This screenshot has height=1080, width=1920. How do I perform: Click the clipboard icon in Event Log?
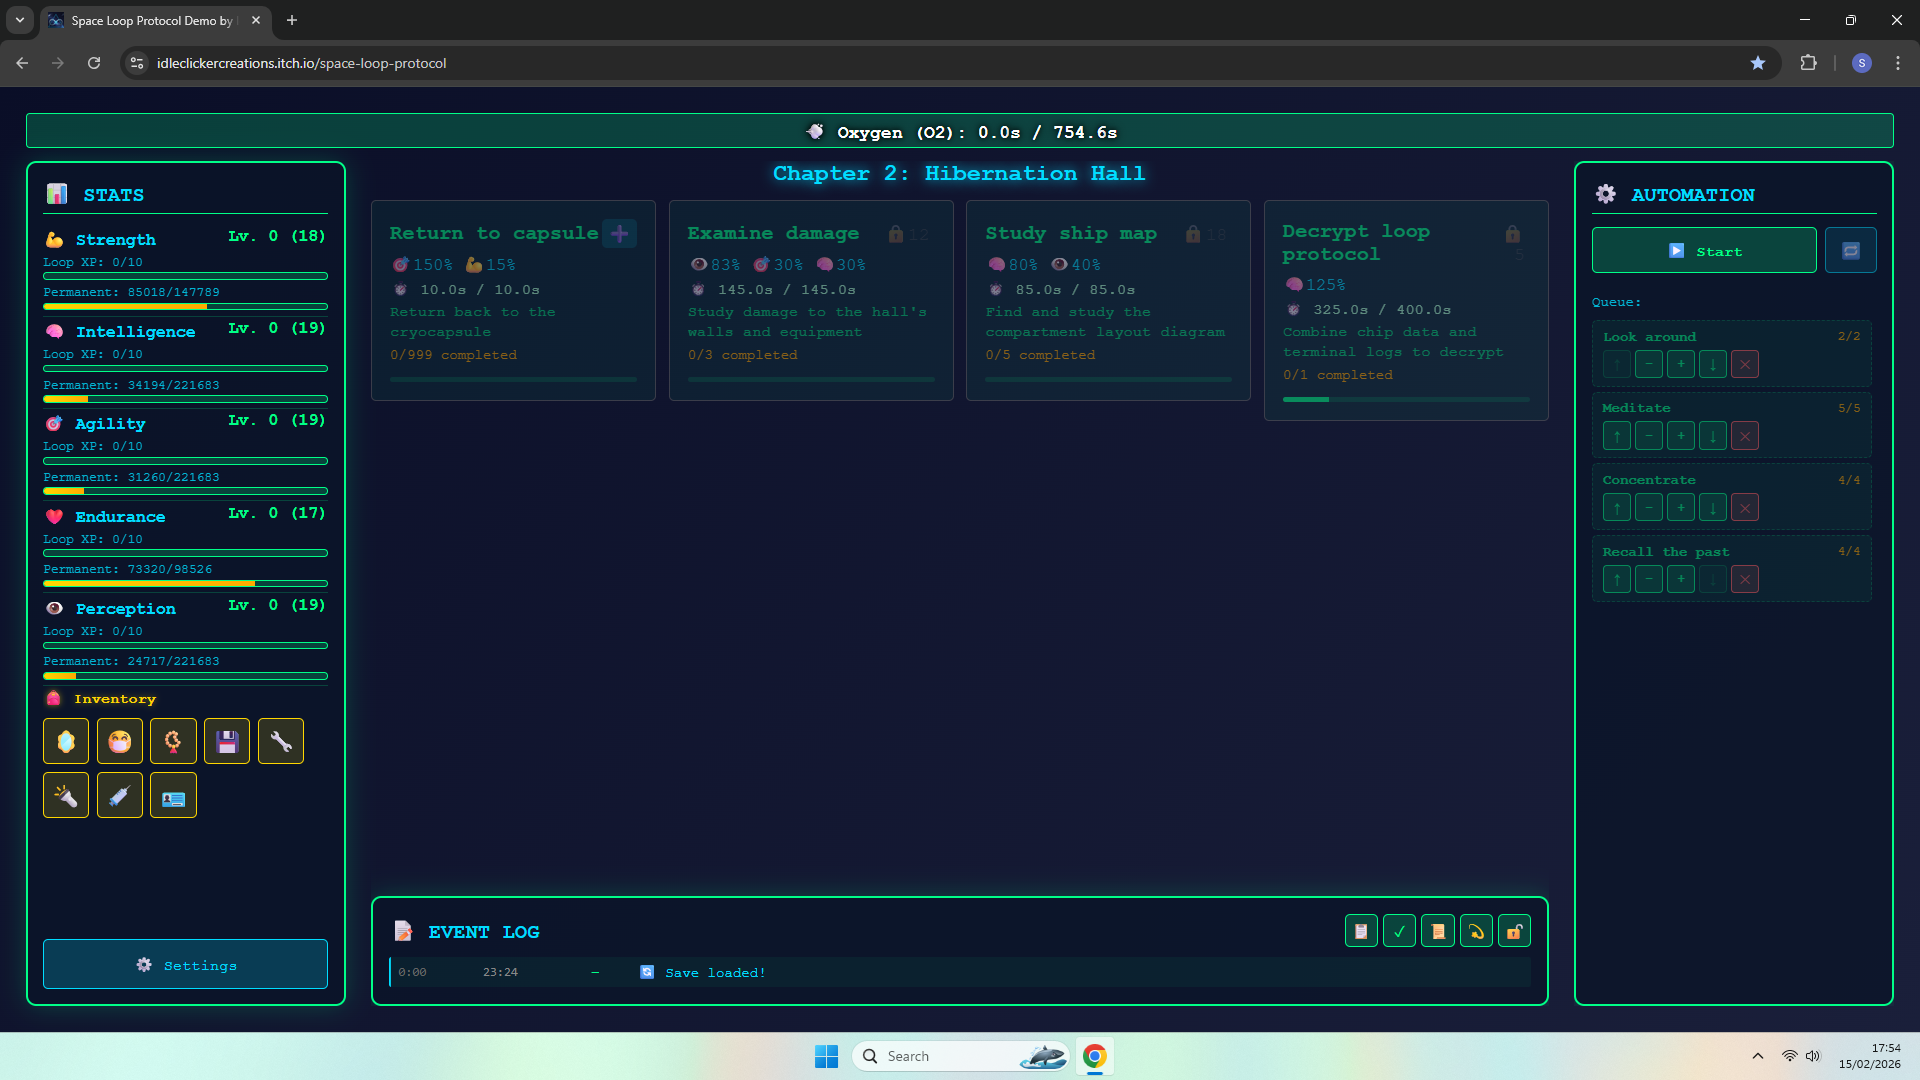click(x=1361, y=931)
